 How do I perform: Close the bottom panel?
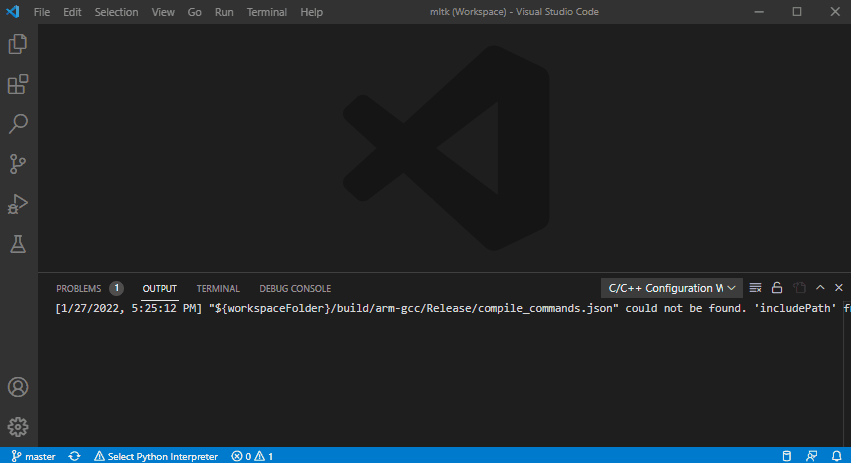(x=837, y=288)
